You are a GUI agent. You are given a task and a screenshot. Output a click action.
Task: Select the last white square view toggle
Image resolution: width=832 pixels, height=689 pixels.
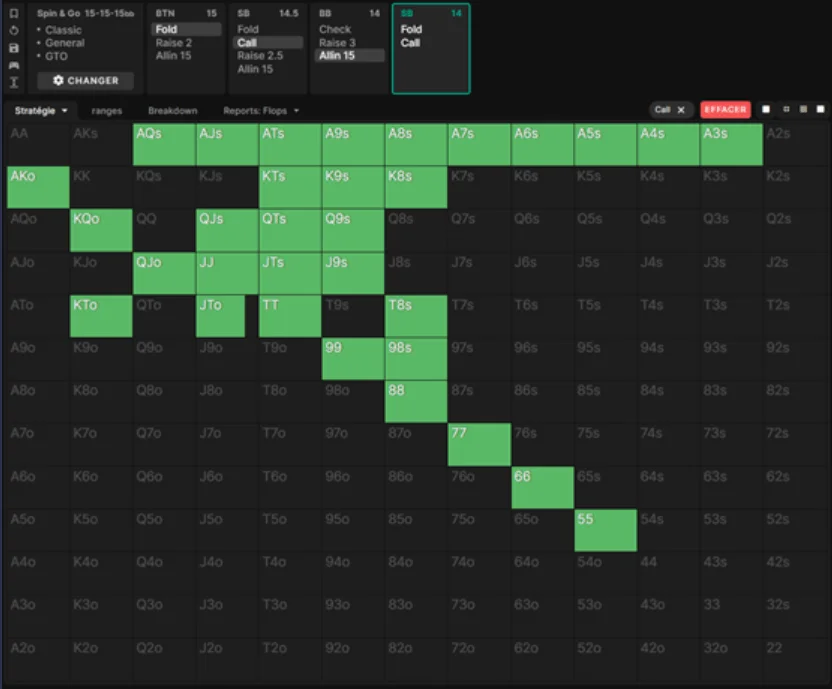click(x=820, y=110)
